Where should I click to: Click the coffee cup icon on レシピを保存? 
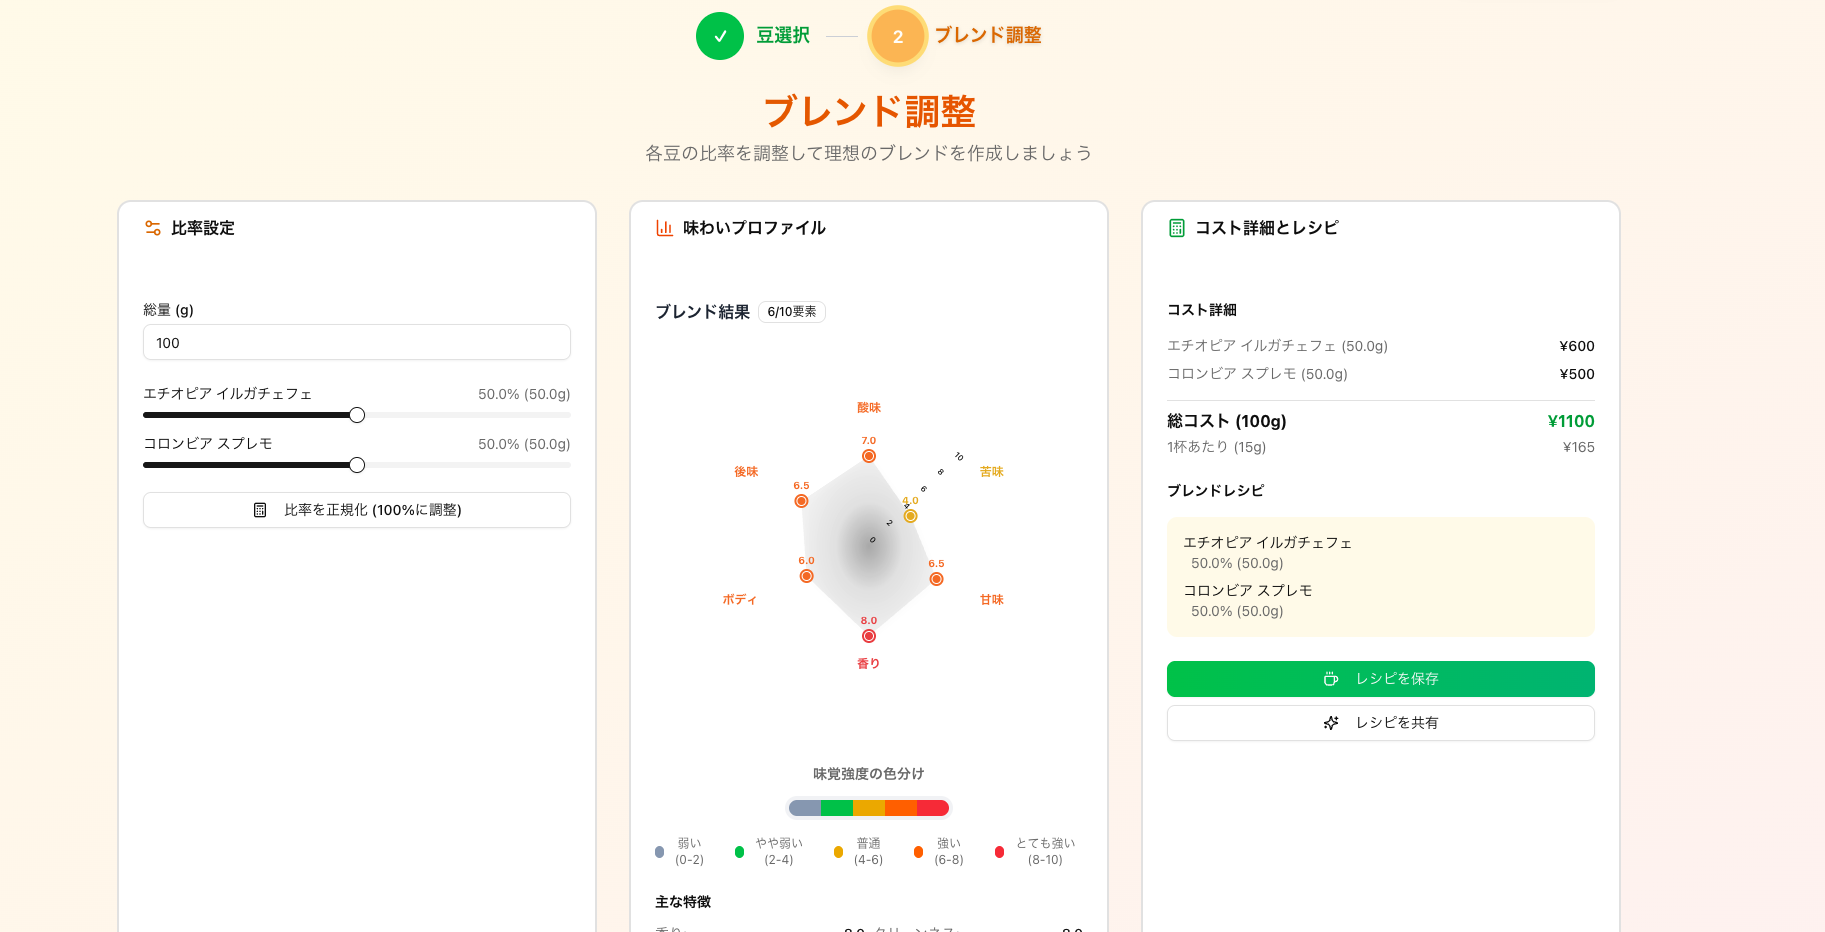tap(1331, 679)
